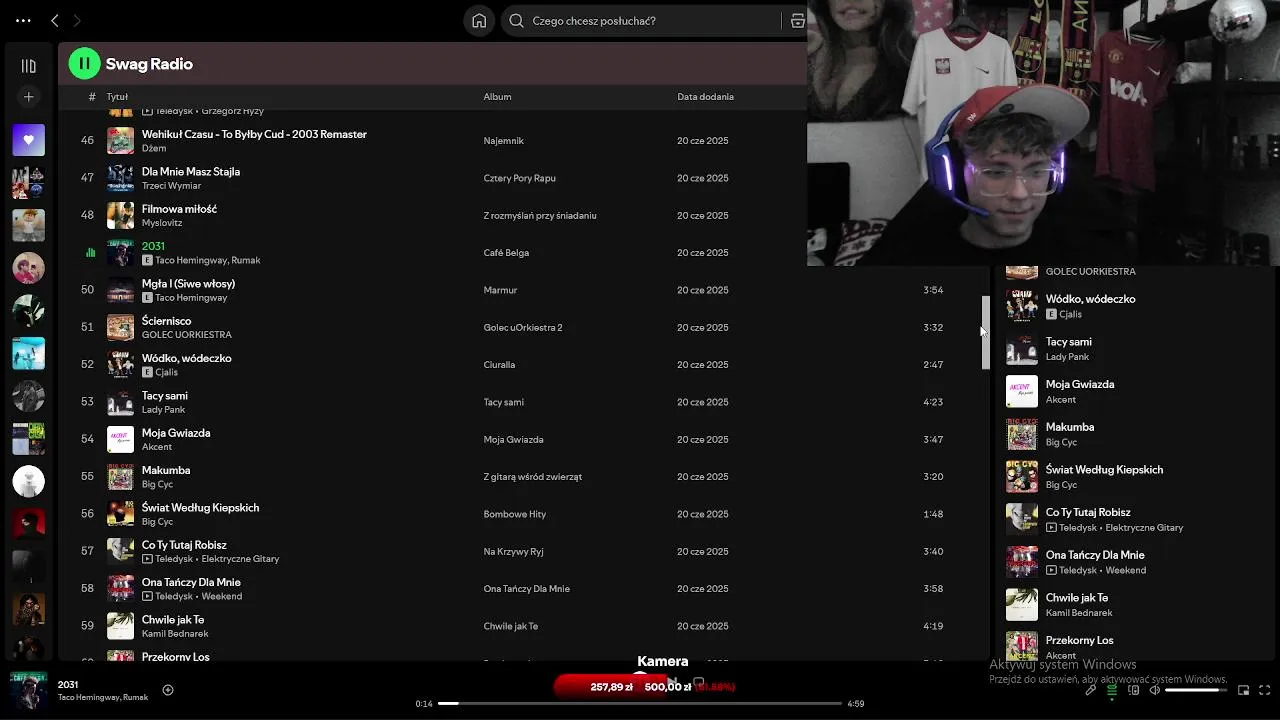Toggle the queue panel icon
This screenshot has height=720, width=1280.
click(x=1112, y=690)
